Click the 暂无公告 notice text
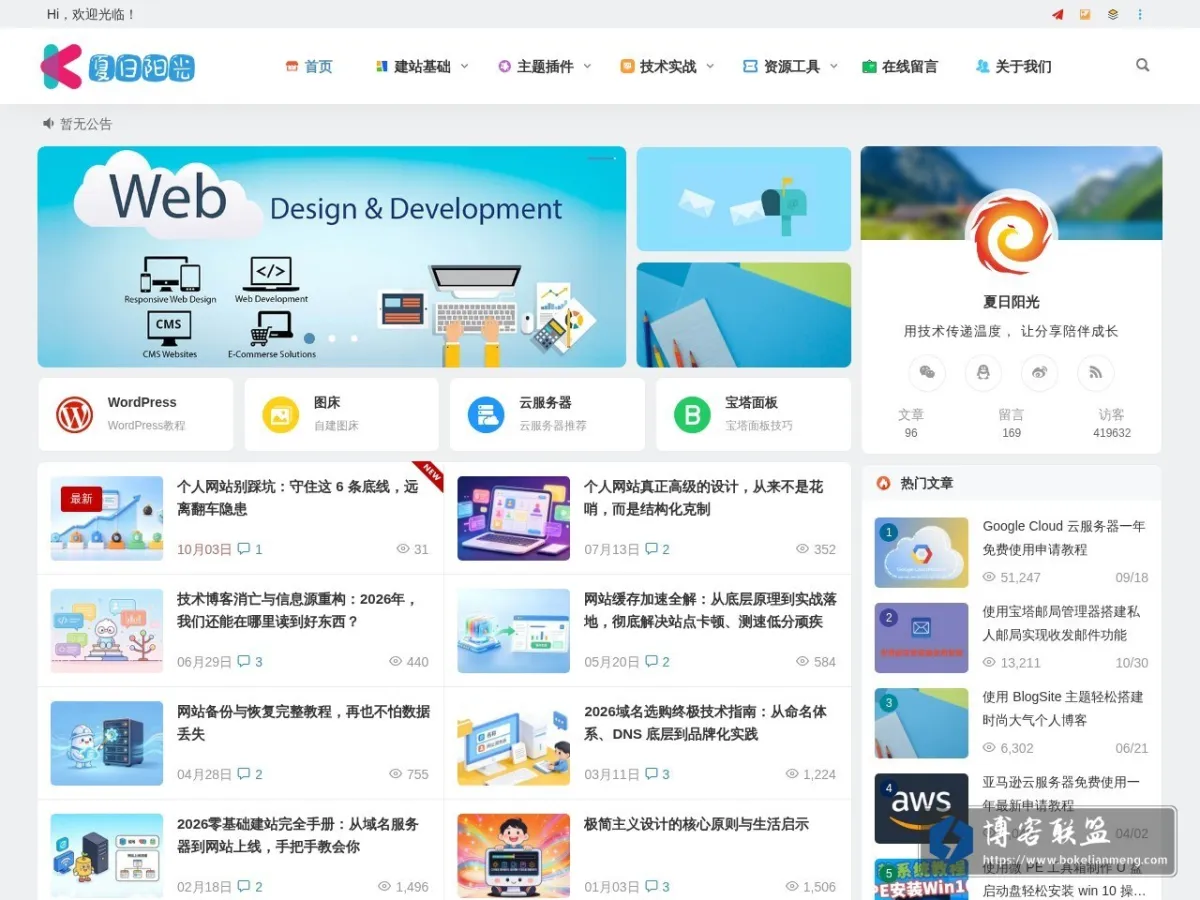Image resolution: width=1200 pixels, height=900 pixels. click(86, 124)
